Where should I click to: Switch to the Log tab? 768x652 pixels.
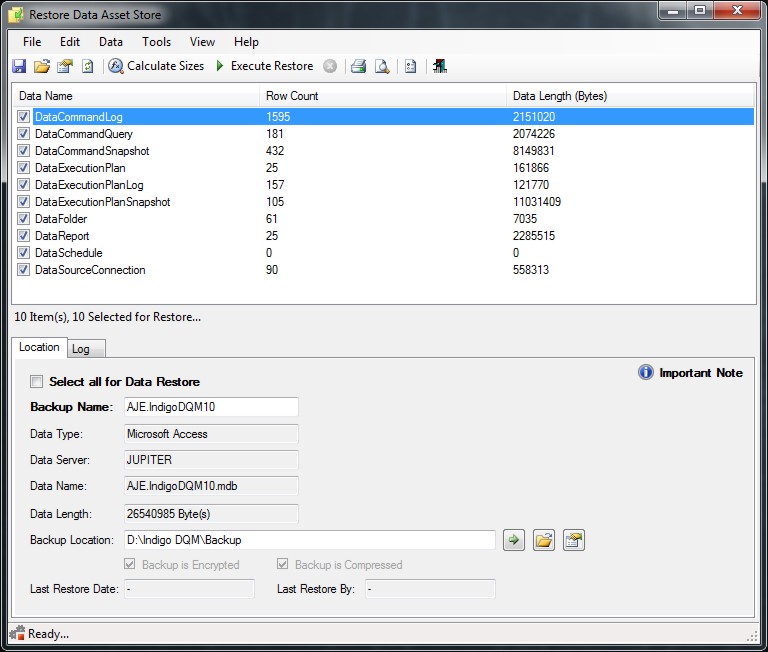point(81,348)
